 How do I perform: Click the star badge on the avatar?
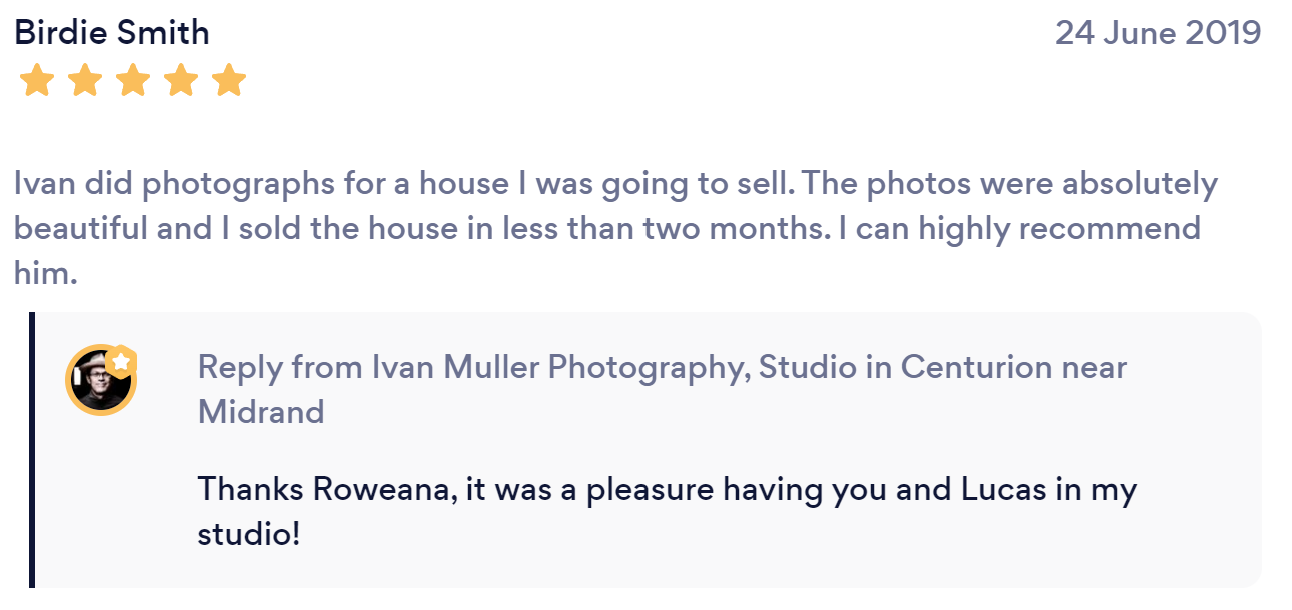coord(121,361)
